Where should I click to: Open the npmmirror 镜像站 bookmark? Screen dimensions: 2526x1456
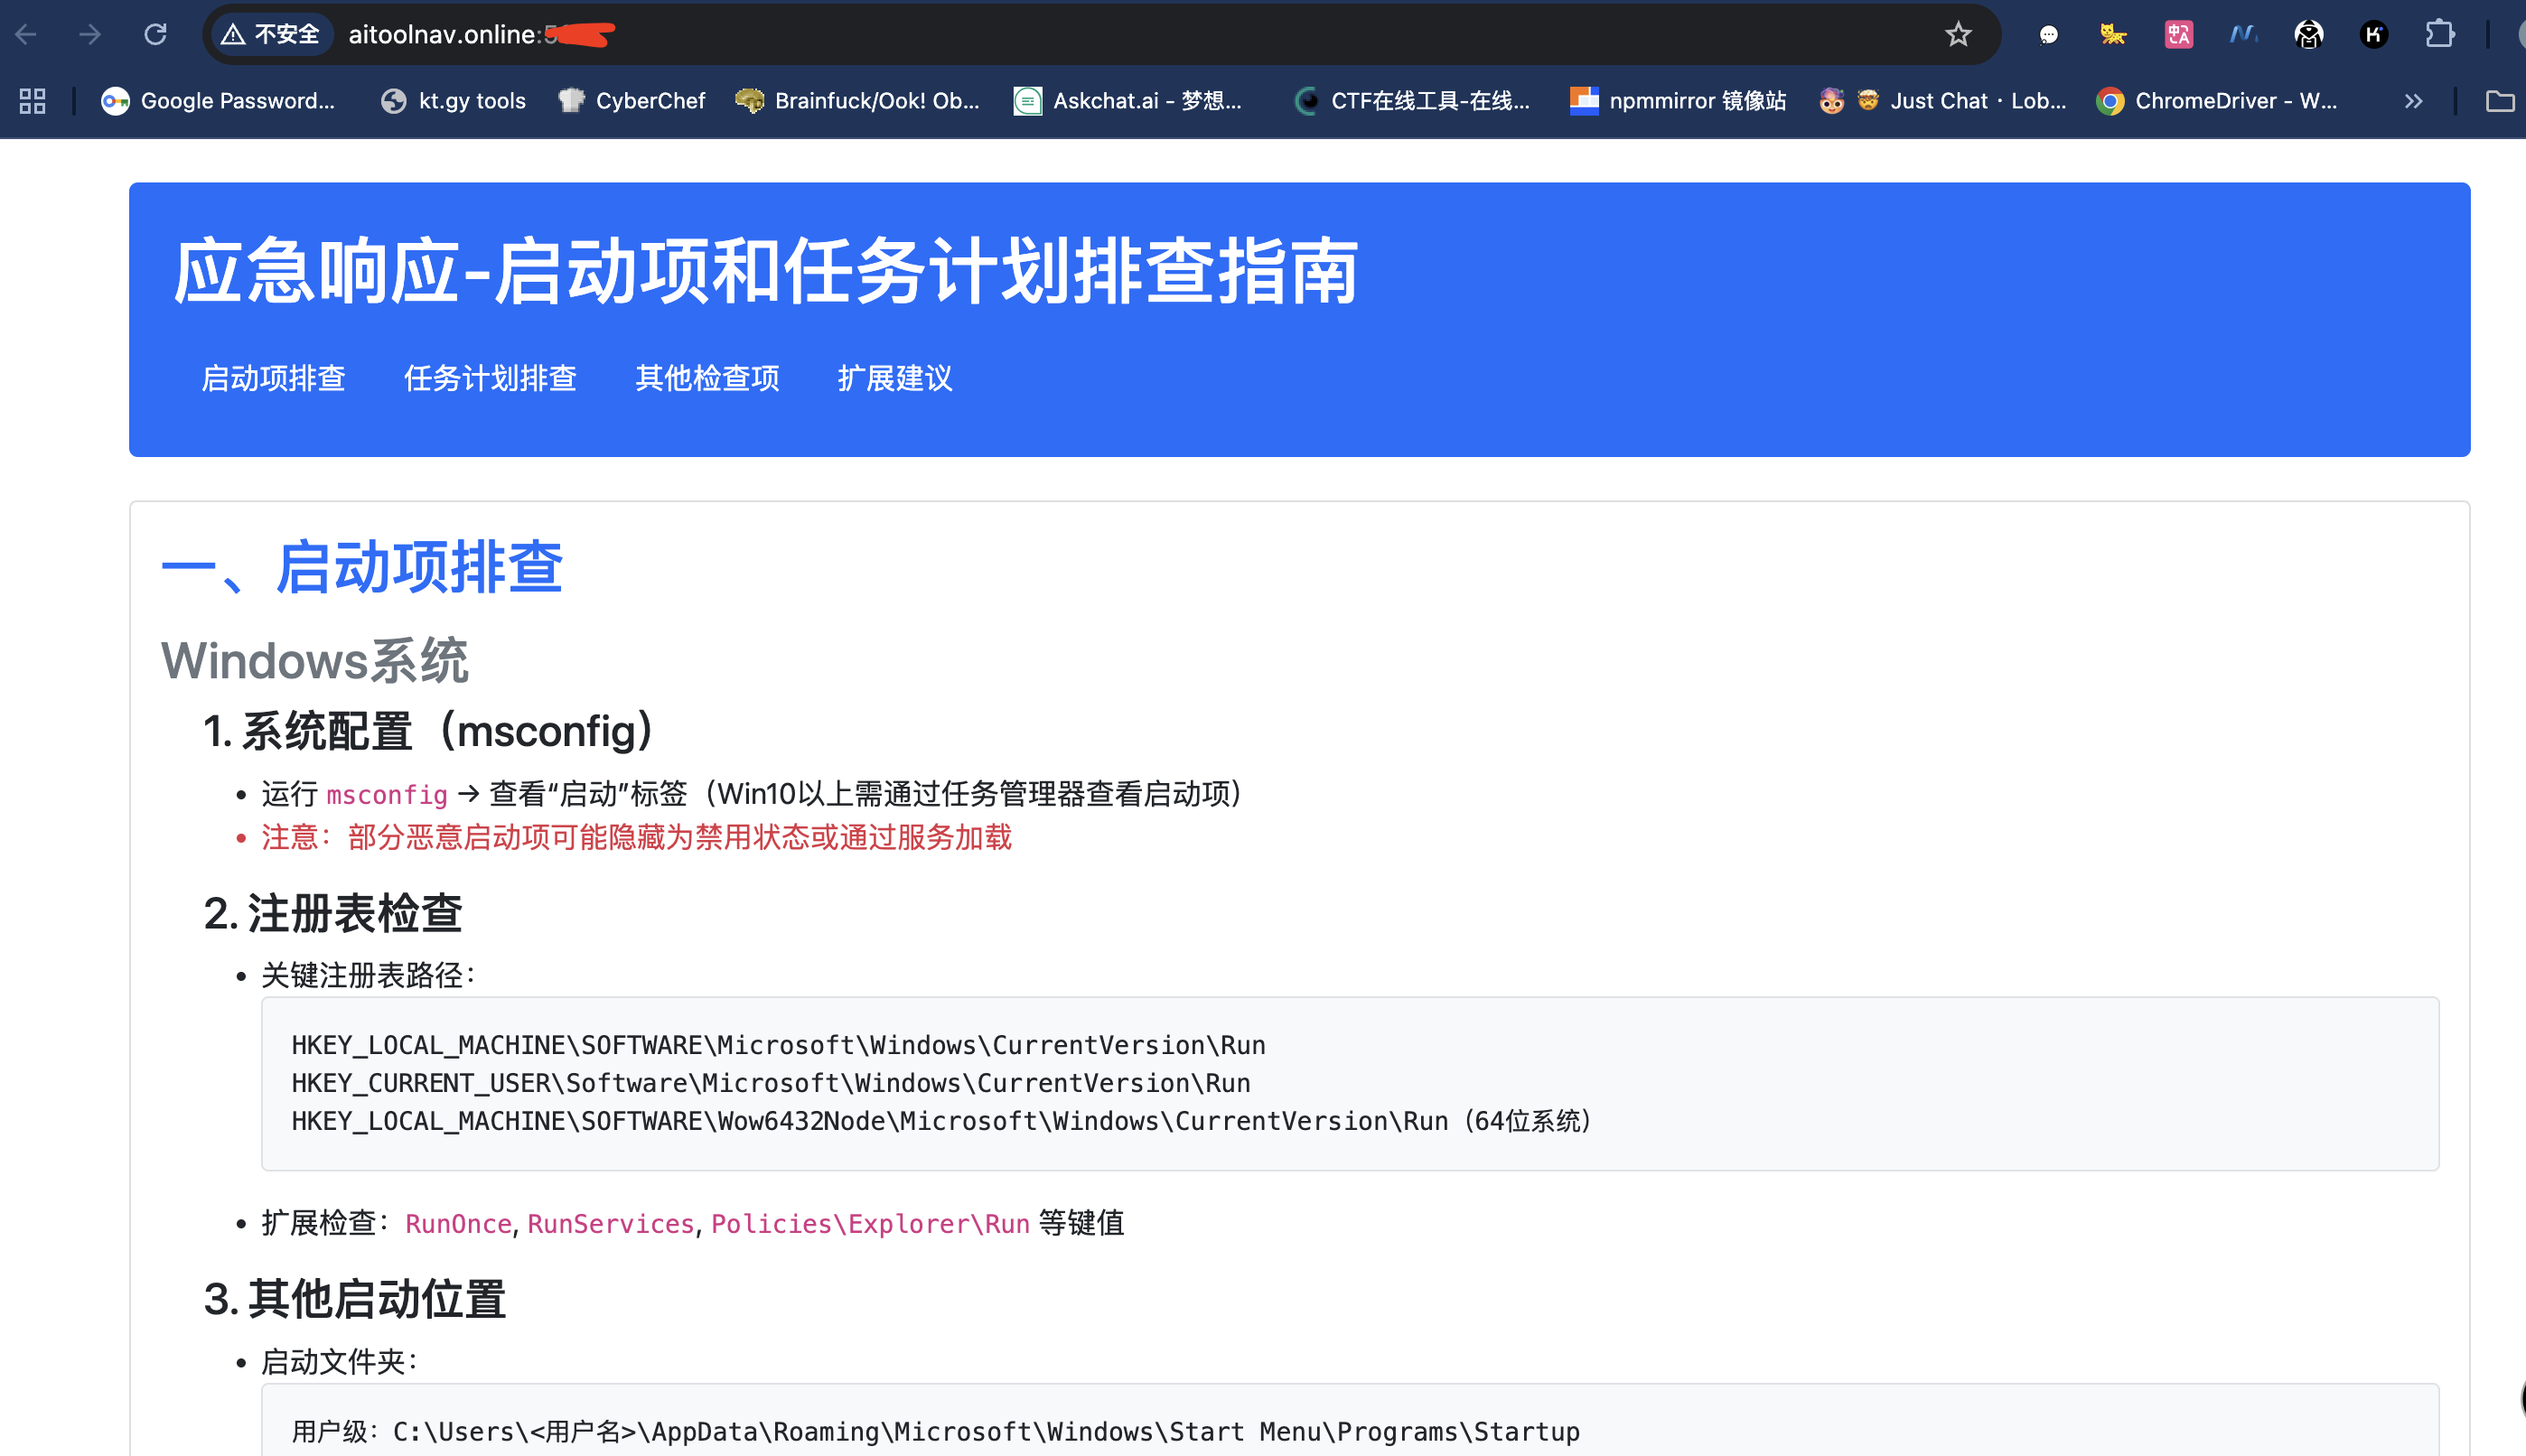pyautogui.click(x=1678, y=101)
